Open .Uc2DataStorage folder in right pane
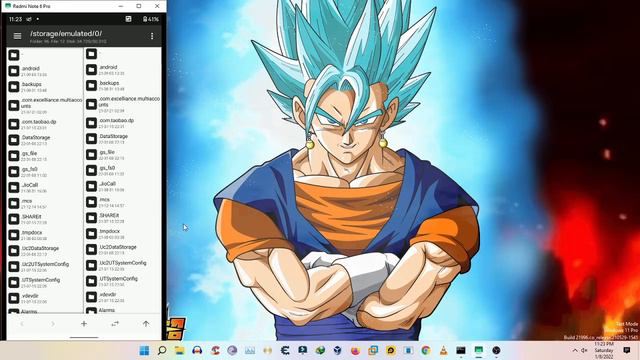 pos(123,249)
